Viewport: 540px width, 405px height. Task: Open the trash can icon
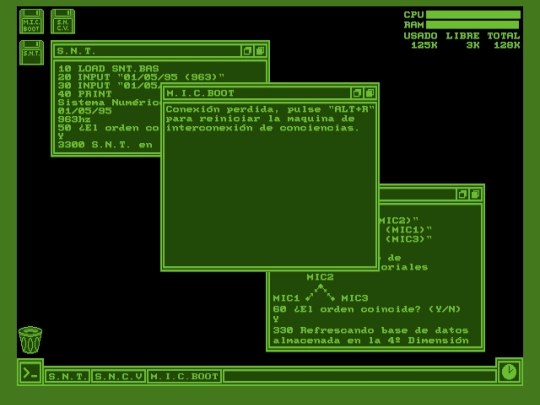[x=30, y=340]
